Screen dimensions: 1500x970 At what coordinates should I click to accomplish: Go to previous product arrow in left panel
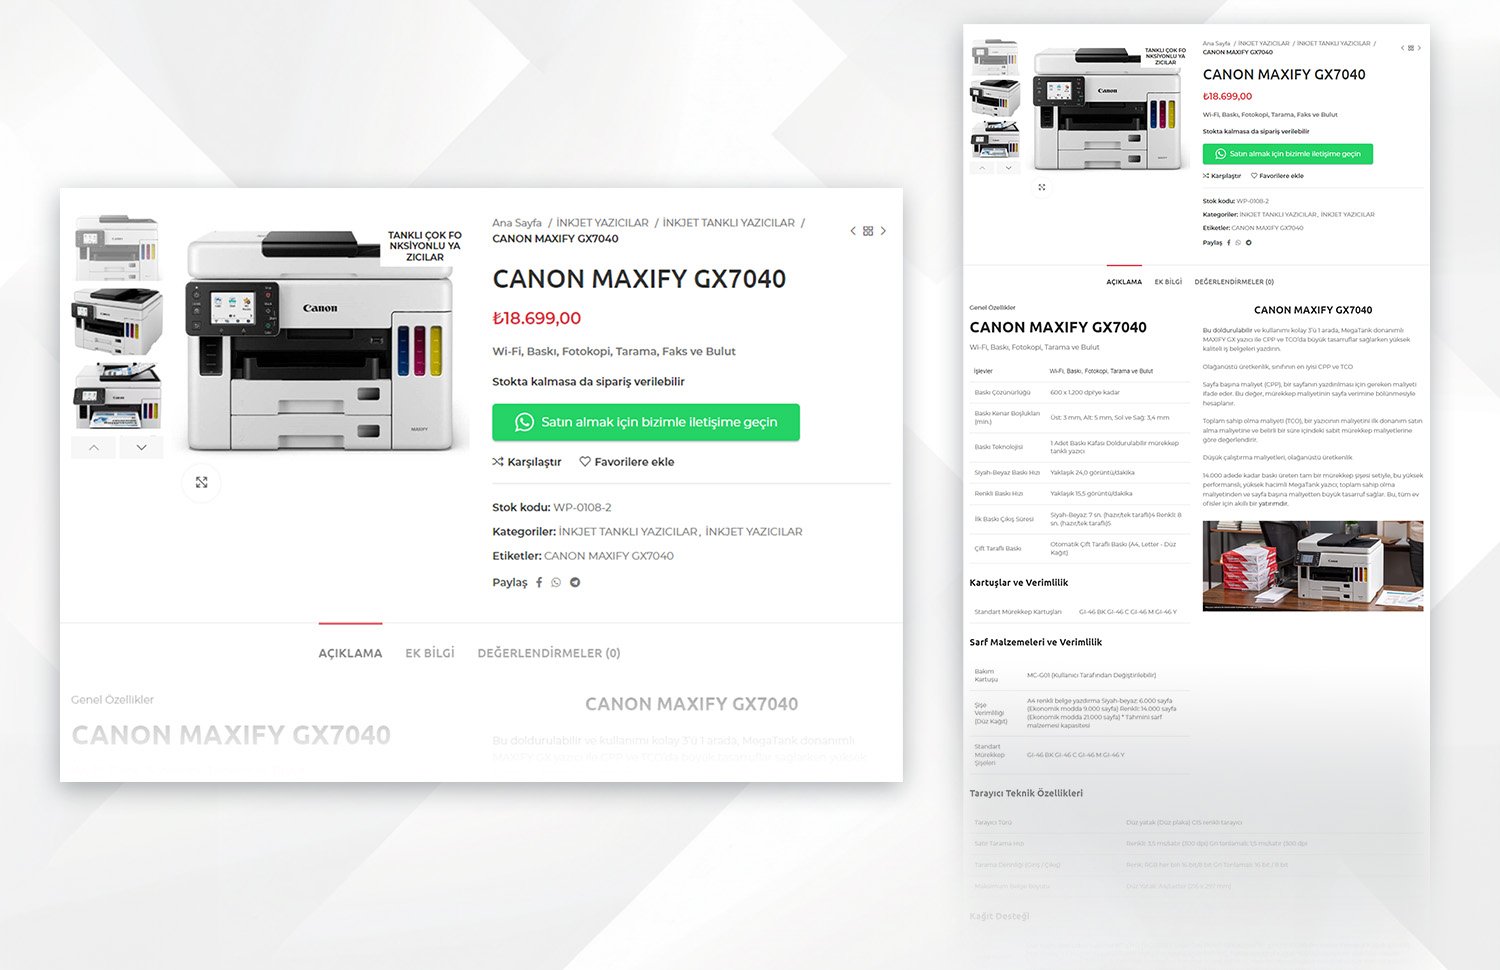(853, 231)
